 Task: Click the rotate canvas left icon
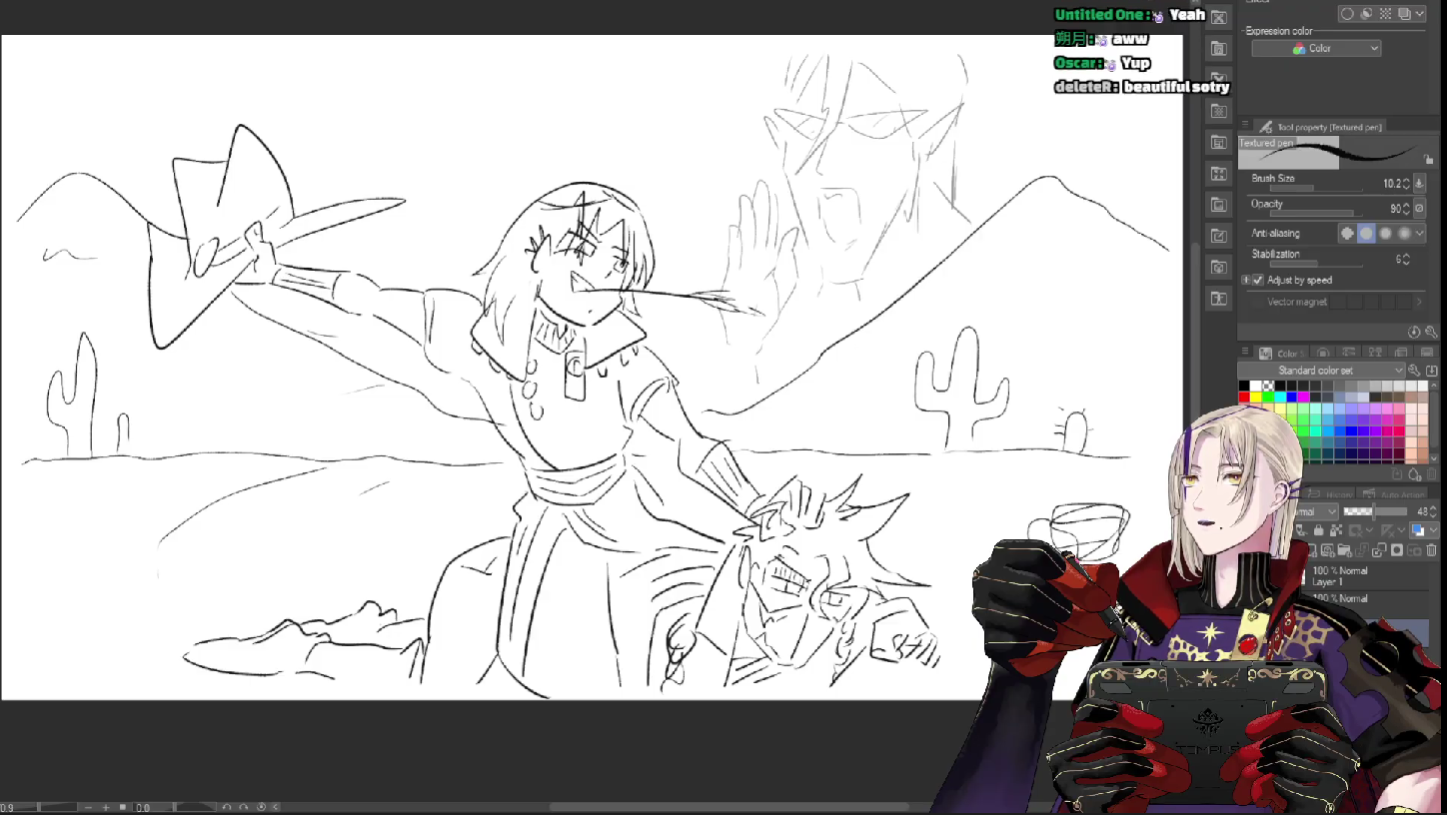[227, 807]
